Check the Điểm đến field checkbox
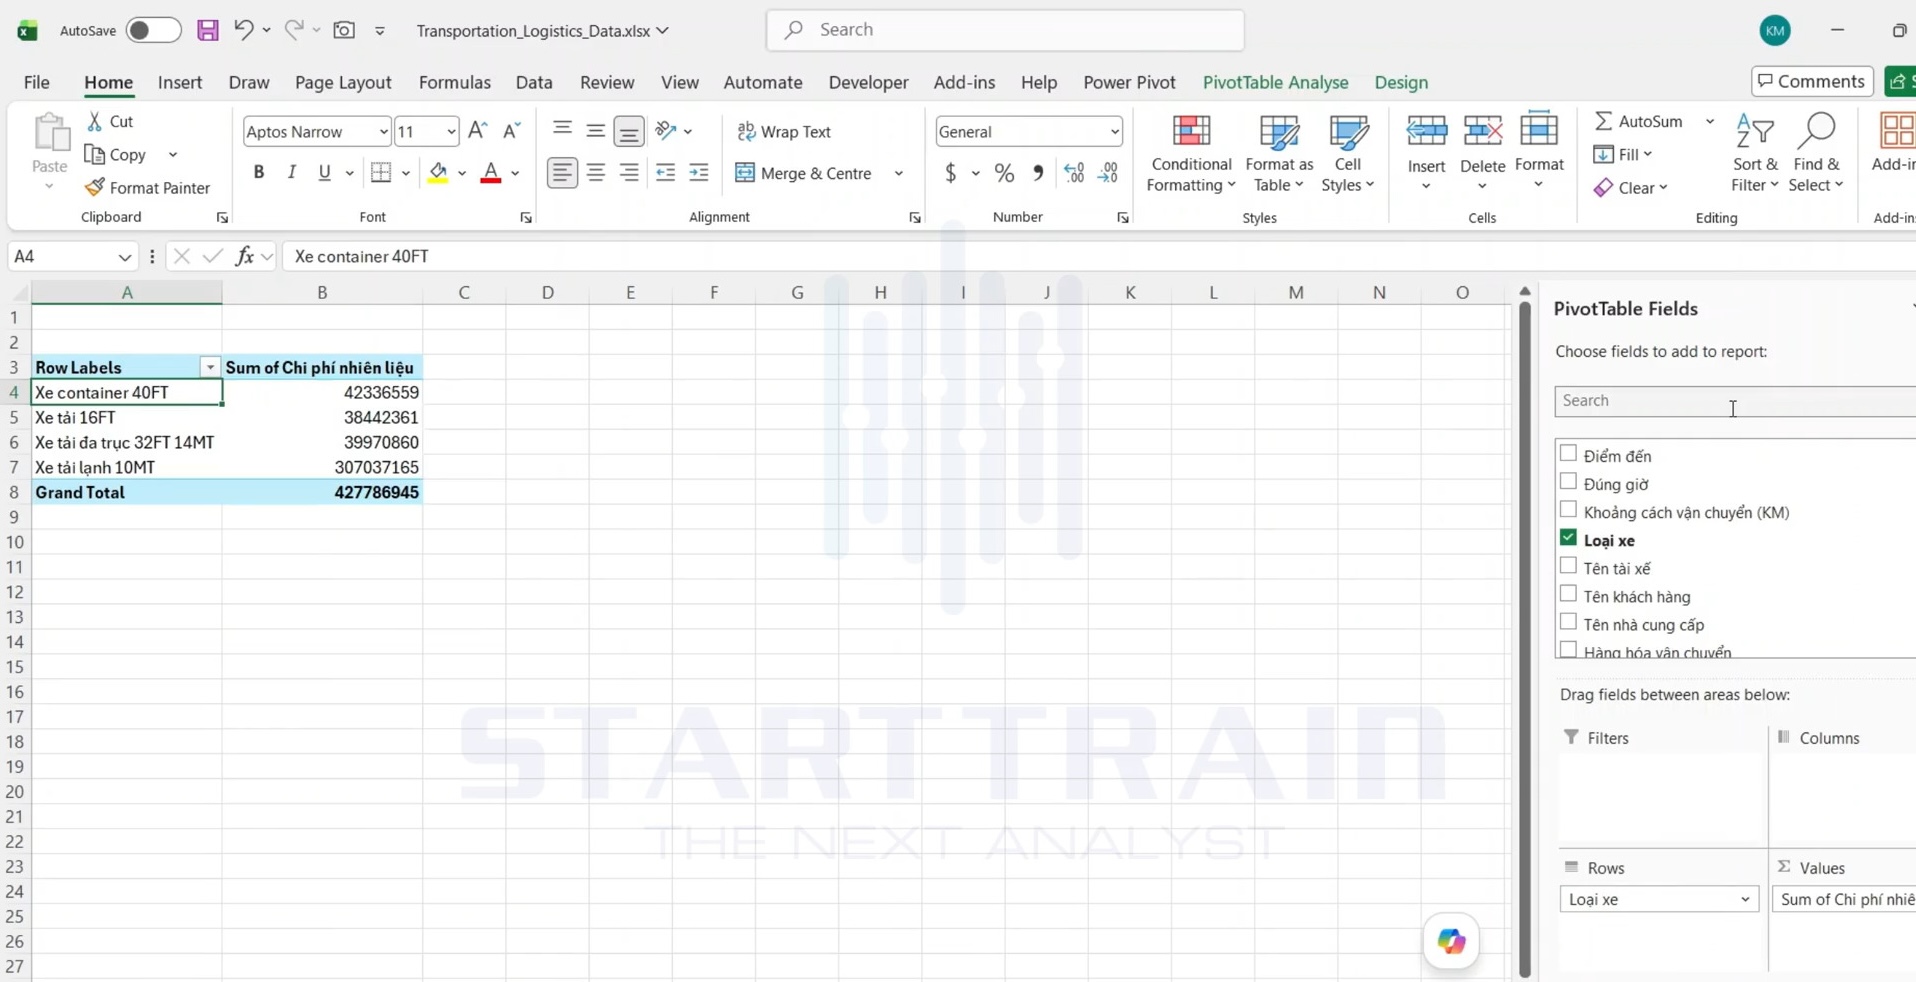Screen dimensions: 1916x982 pos(1568,454)
